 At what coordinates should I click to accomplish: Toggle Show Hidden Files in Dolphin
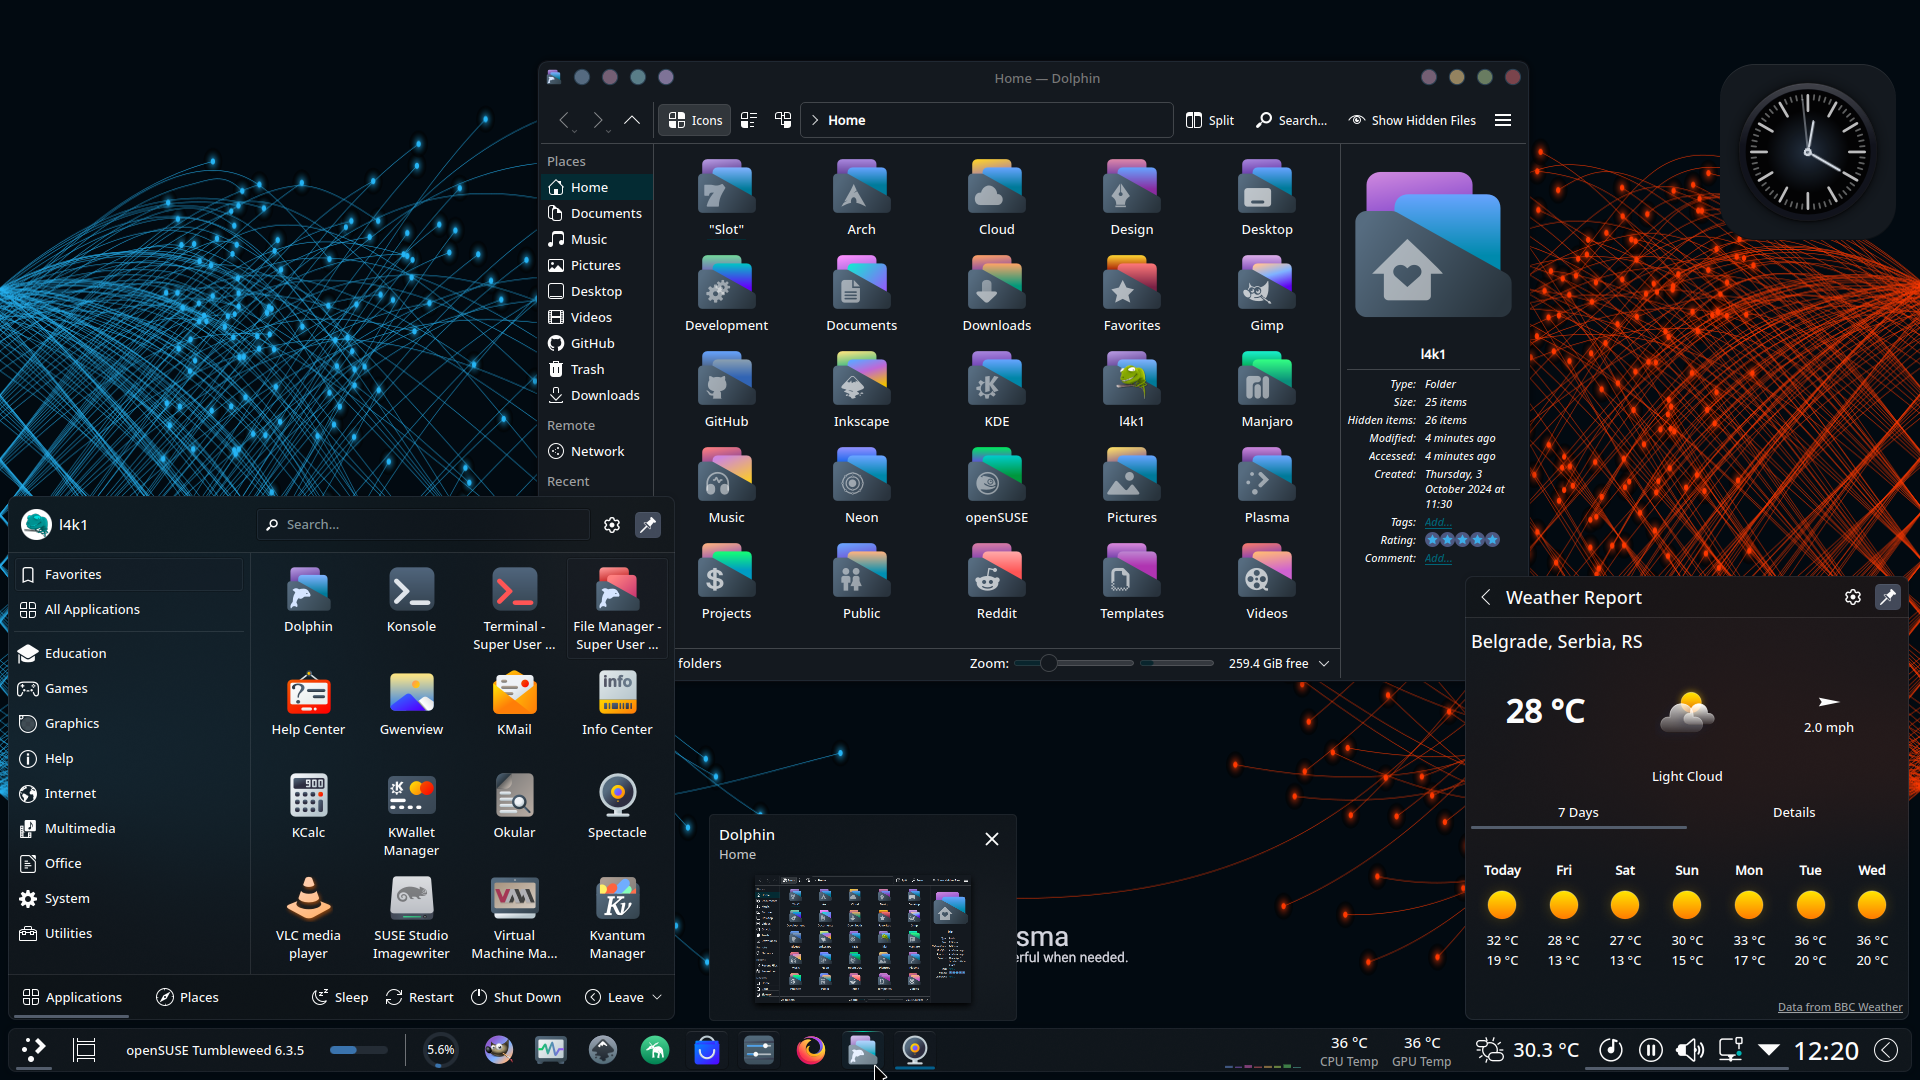click(x=1412, y=120)
